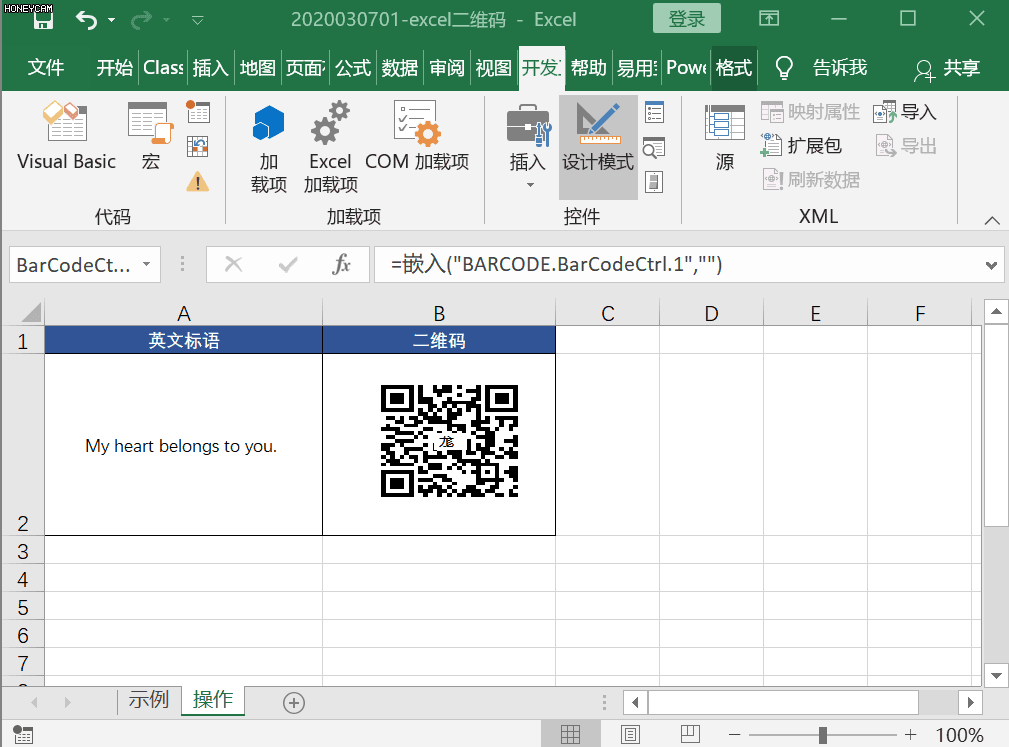Viewport: 1009px width, 747px height.
Task: Toggle Use Relative References icon
Action: pyautogui.click(x=198, y=147)
